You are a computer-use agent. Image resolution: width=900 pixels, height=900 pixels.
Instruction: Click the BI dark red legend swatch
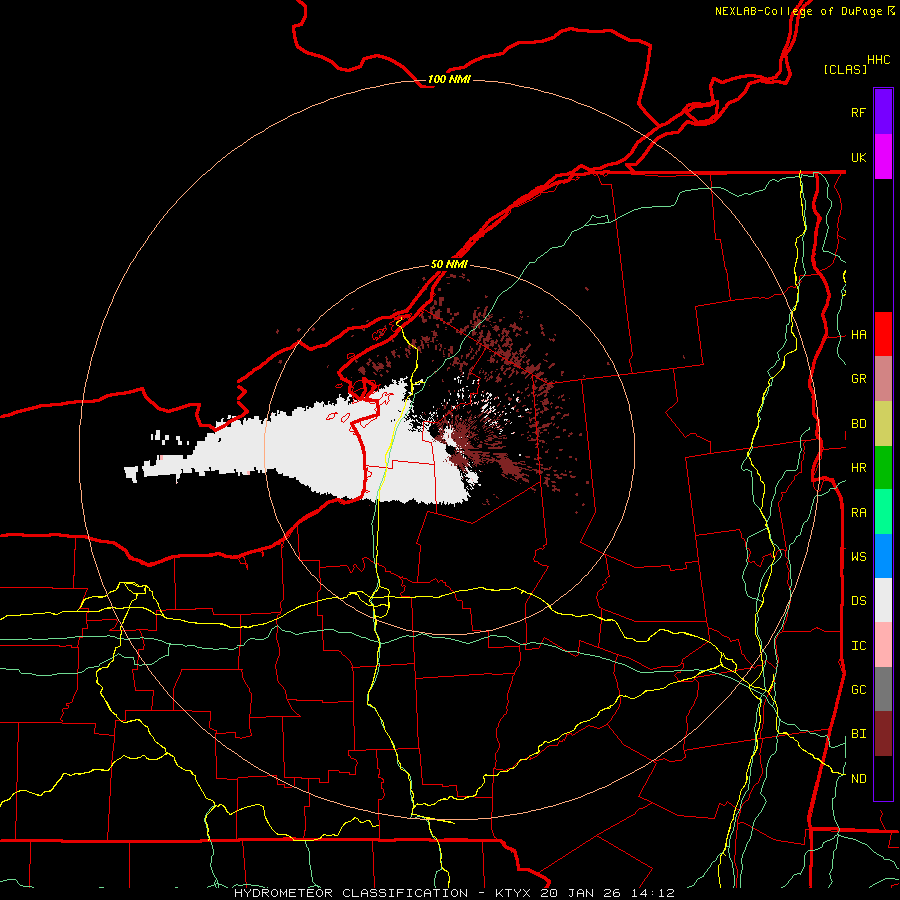pos(883,734)
